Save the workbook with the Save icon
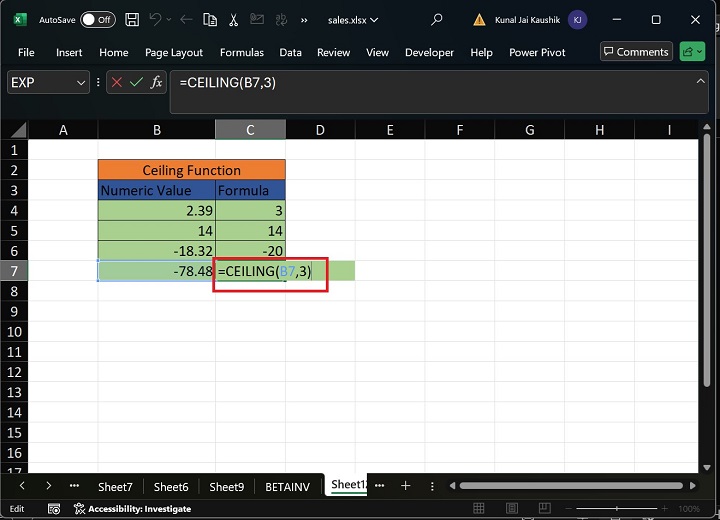Screen dimensions: 720x520 132,20
